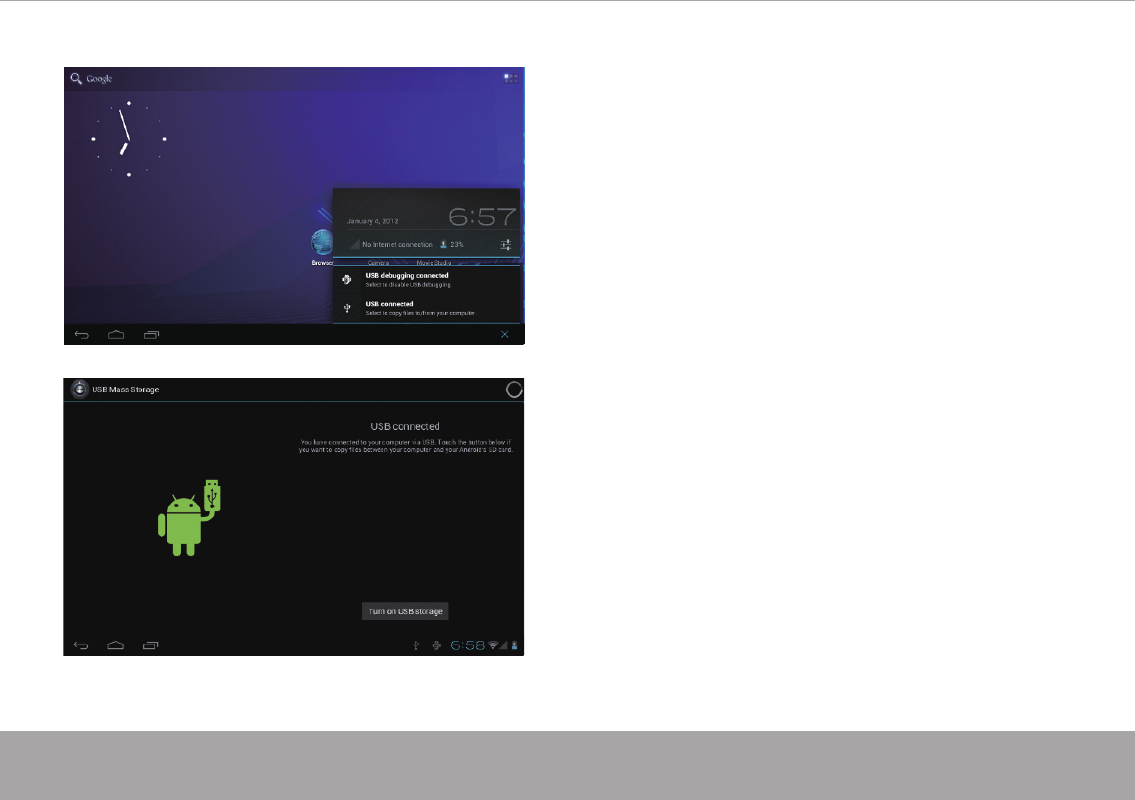Click the USB Mass Storage title text
Screen dimensions: 1135x800
tap(125, 390)
